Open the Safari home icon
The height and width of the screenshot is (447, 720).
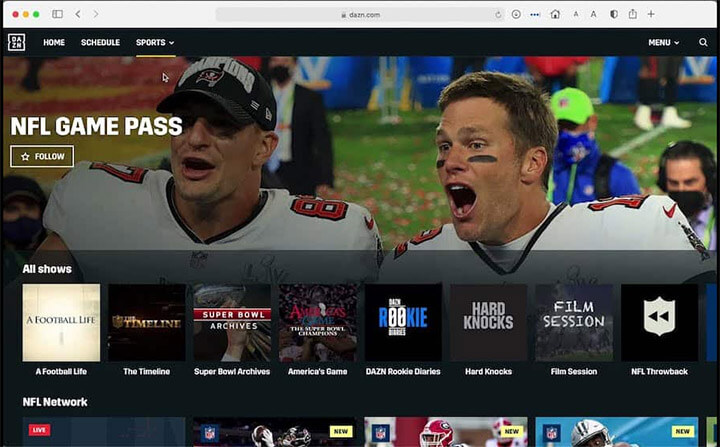click(x=555, y=14)
